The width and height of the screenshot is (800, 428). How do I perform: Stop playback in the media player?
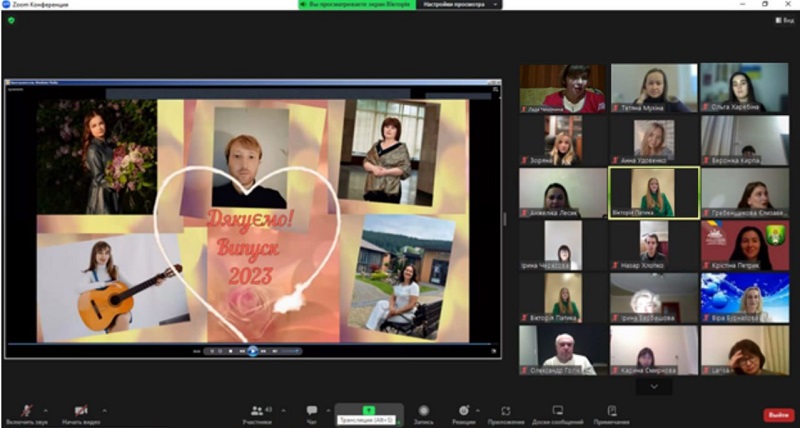point(231,351)
